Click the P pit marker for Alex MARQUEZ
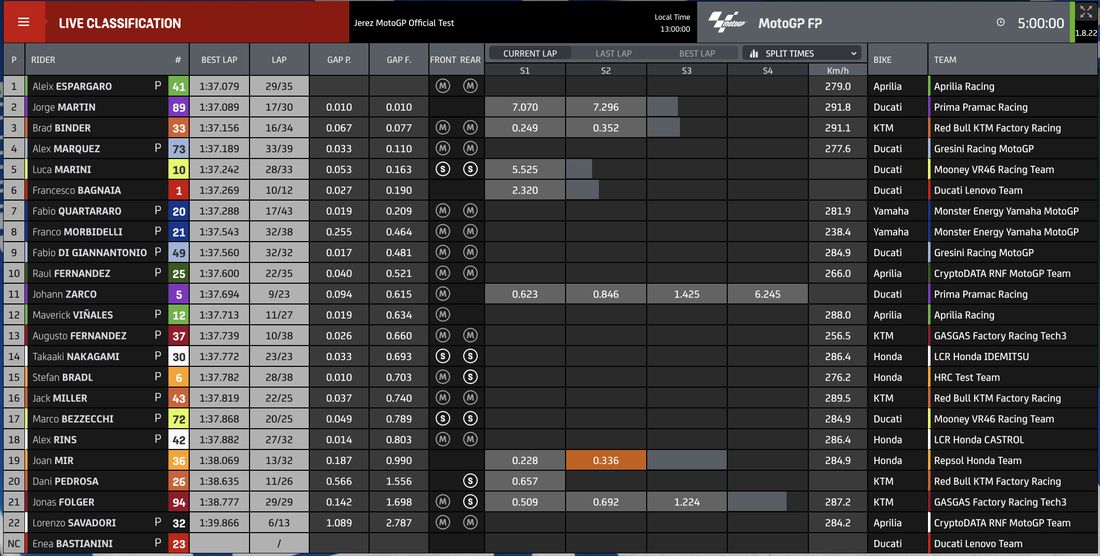The height and width of the screenshot is (556, 1100). 158,149
